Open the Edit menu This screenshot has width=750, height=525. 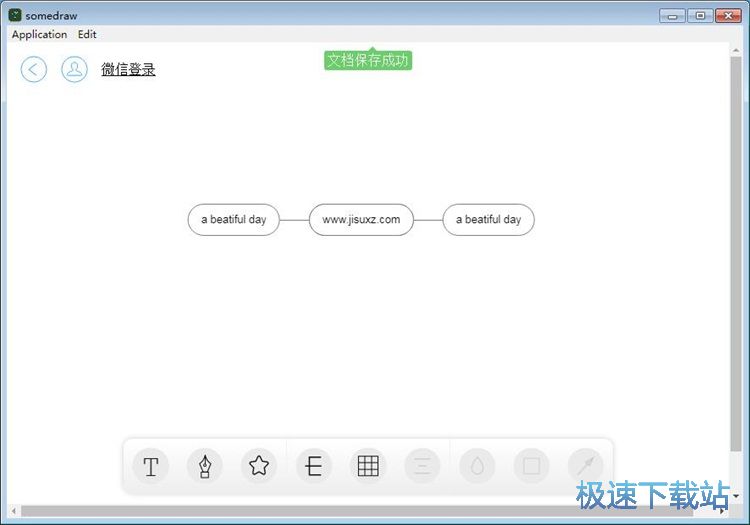click(x=88, y=34)
